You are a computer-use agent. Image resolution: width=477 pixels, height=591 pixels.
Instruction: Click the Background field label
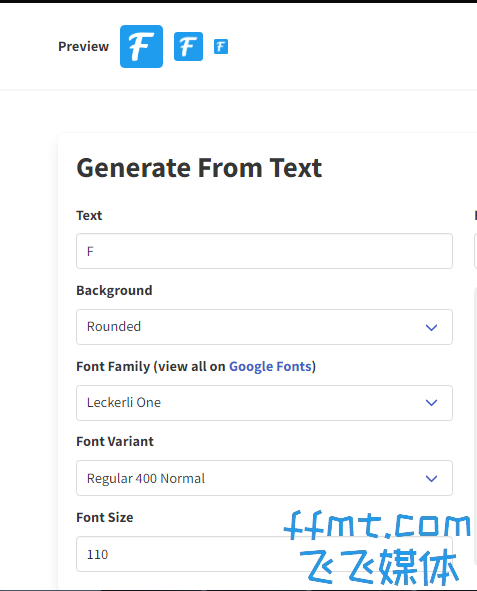tap(114, 291)
